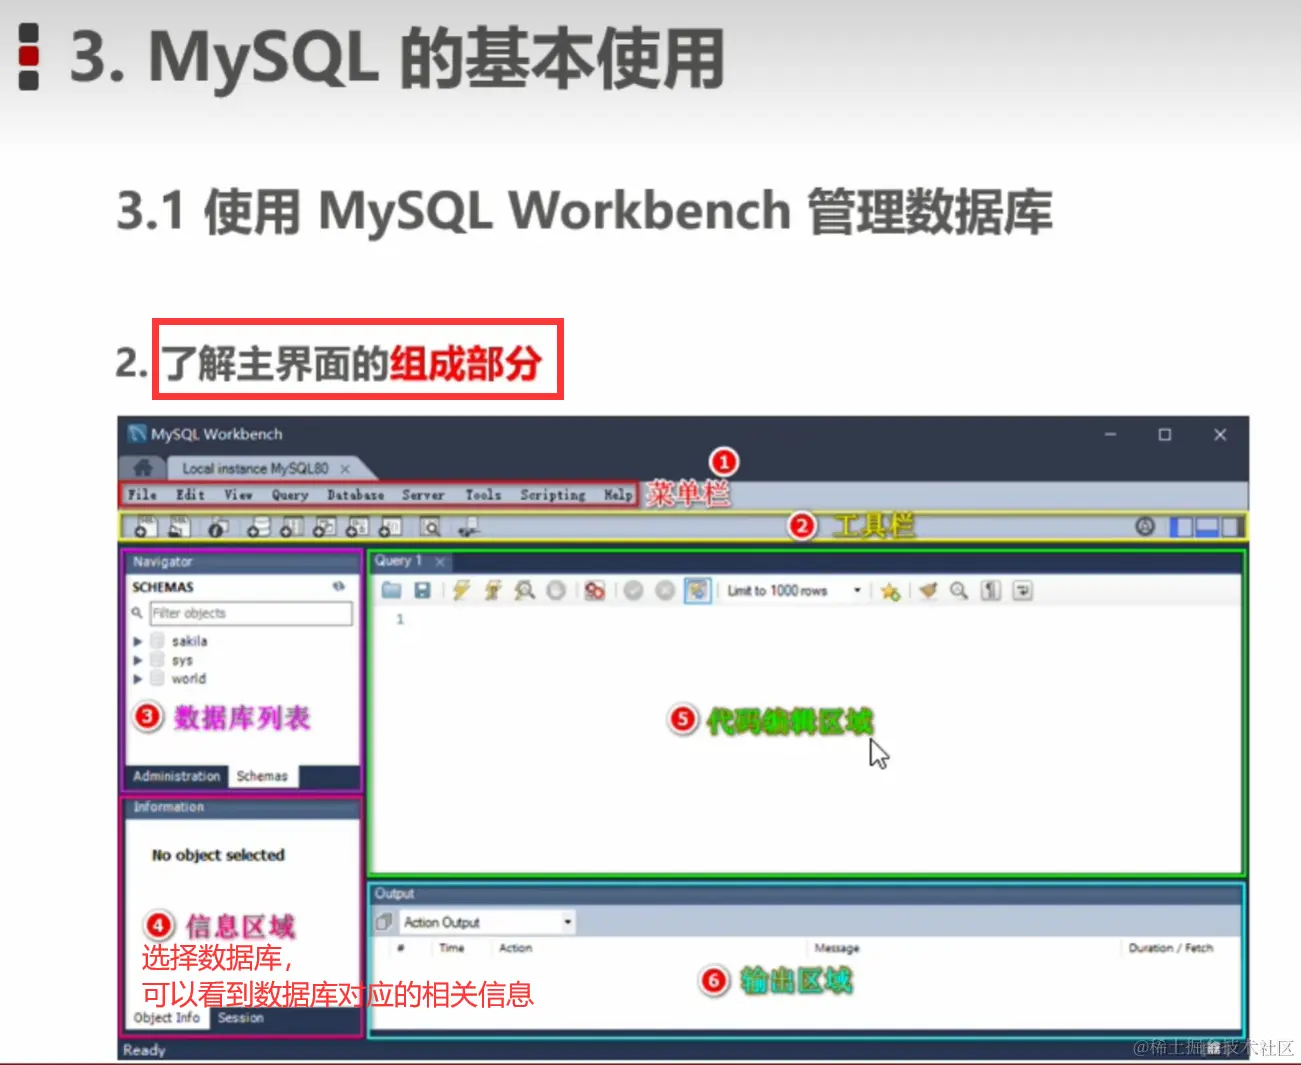
Task: Open the File menu
Action: tap(142, 494)
